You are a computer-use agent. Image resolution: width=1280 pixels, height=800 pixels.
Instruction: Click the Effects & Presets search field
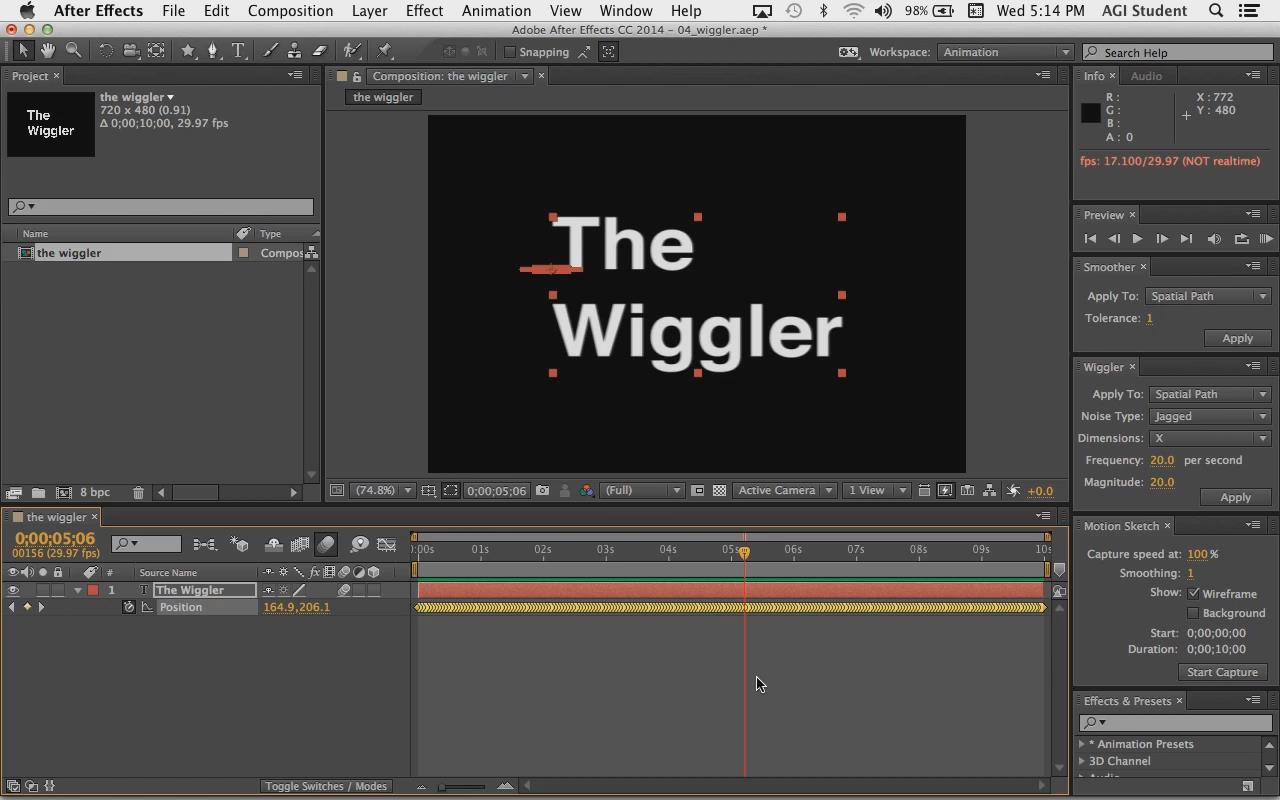click(x=1176, y=722)
